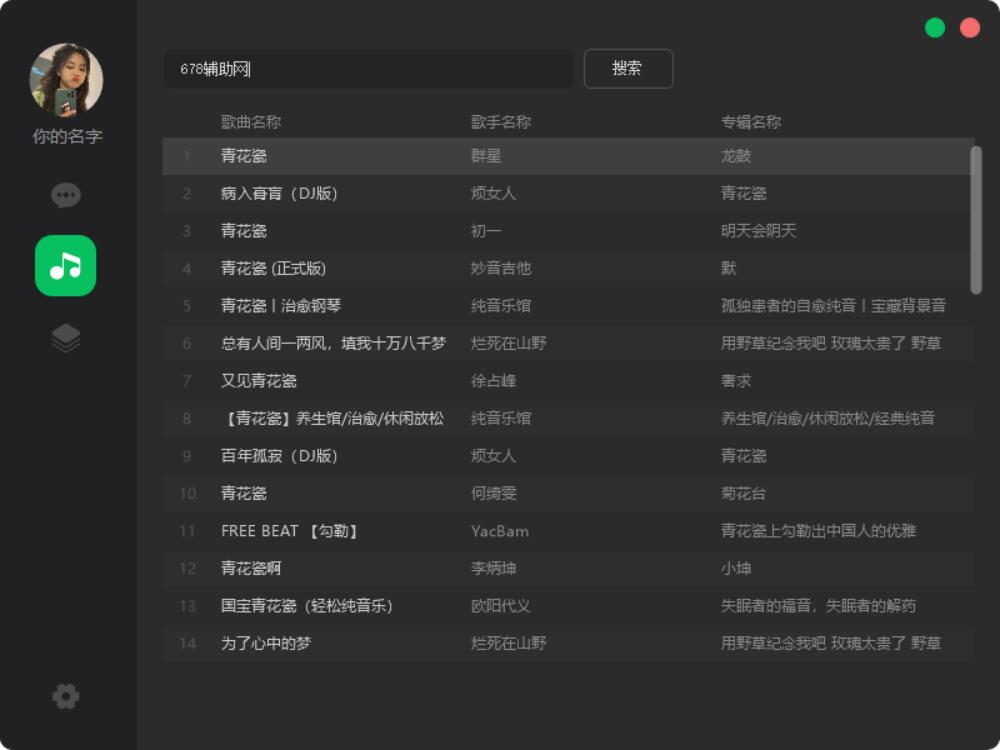Select song 青花瓷 (正式版) in the list
1000x750 pixels.
273,269
